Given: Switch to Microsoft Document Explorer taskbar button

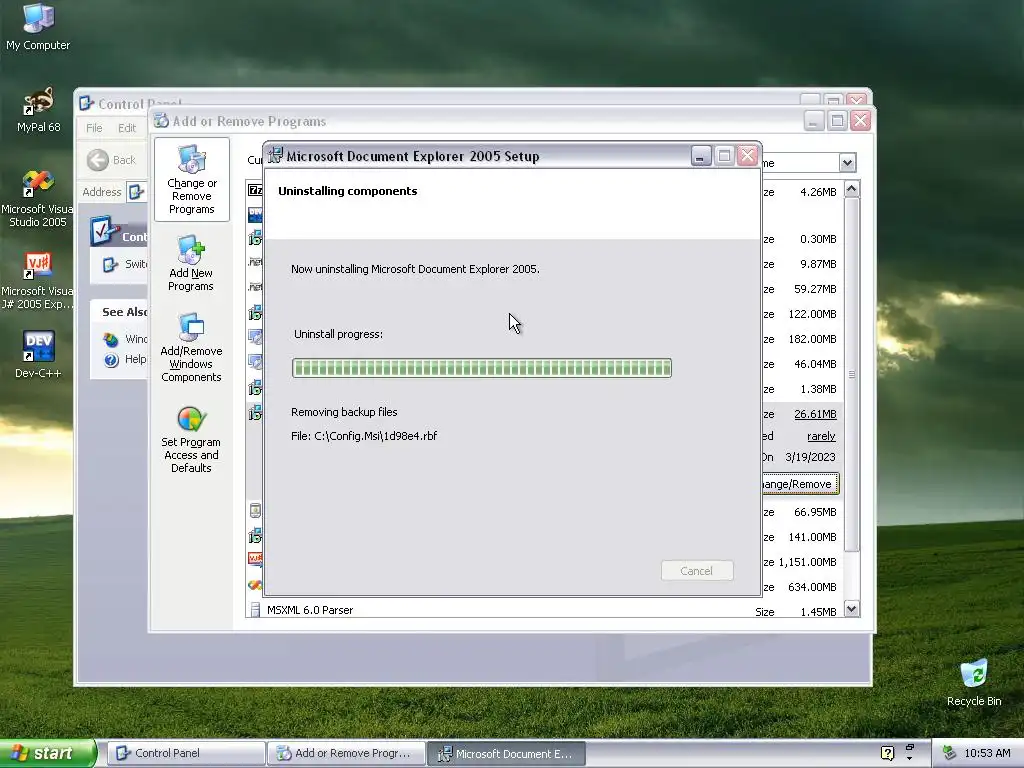Looking at the screenshot, I should (x=507, y=753).
